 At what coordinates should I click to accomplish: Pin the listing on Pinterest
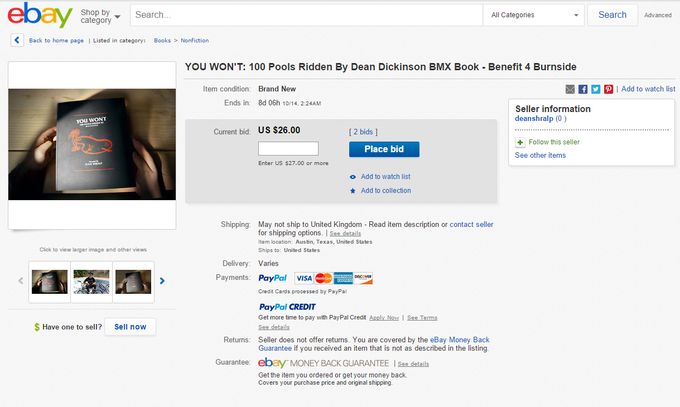[x=608, y=89]
